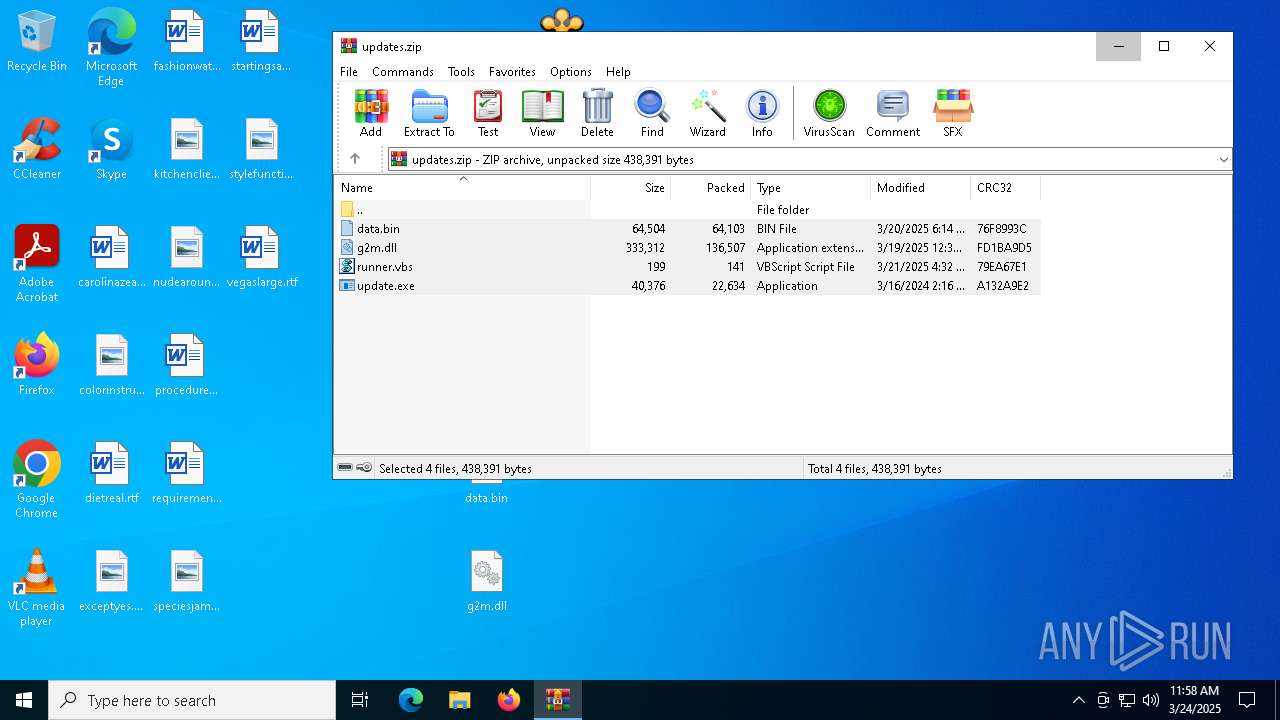
Task: Launch the Wizard wand tool
Action: coord(707,113)
